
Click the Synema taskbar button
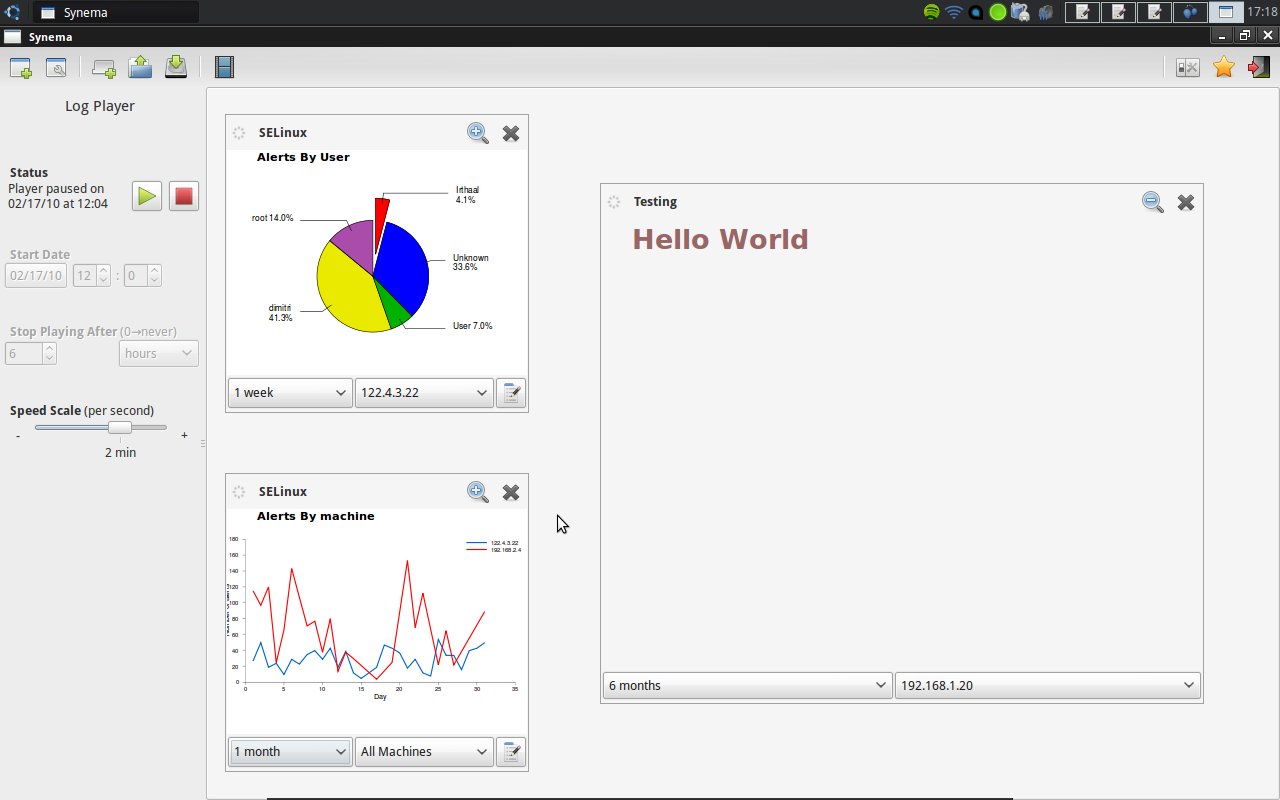(116, 12)
